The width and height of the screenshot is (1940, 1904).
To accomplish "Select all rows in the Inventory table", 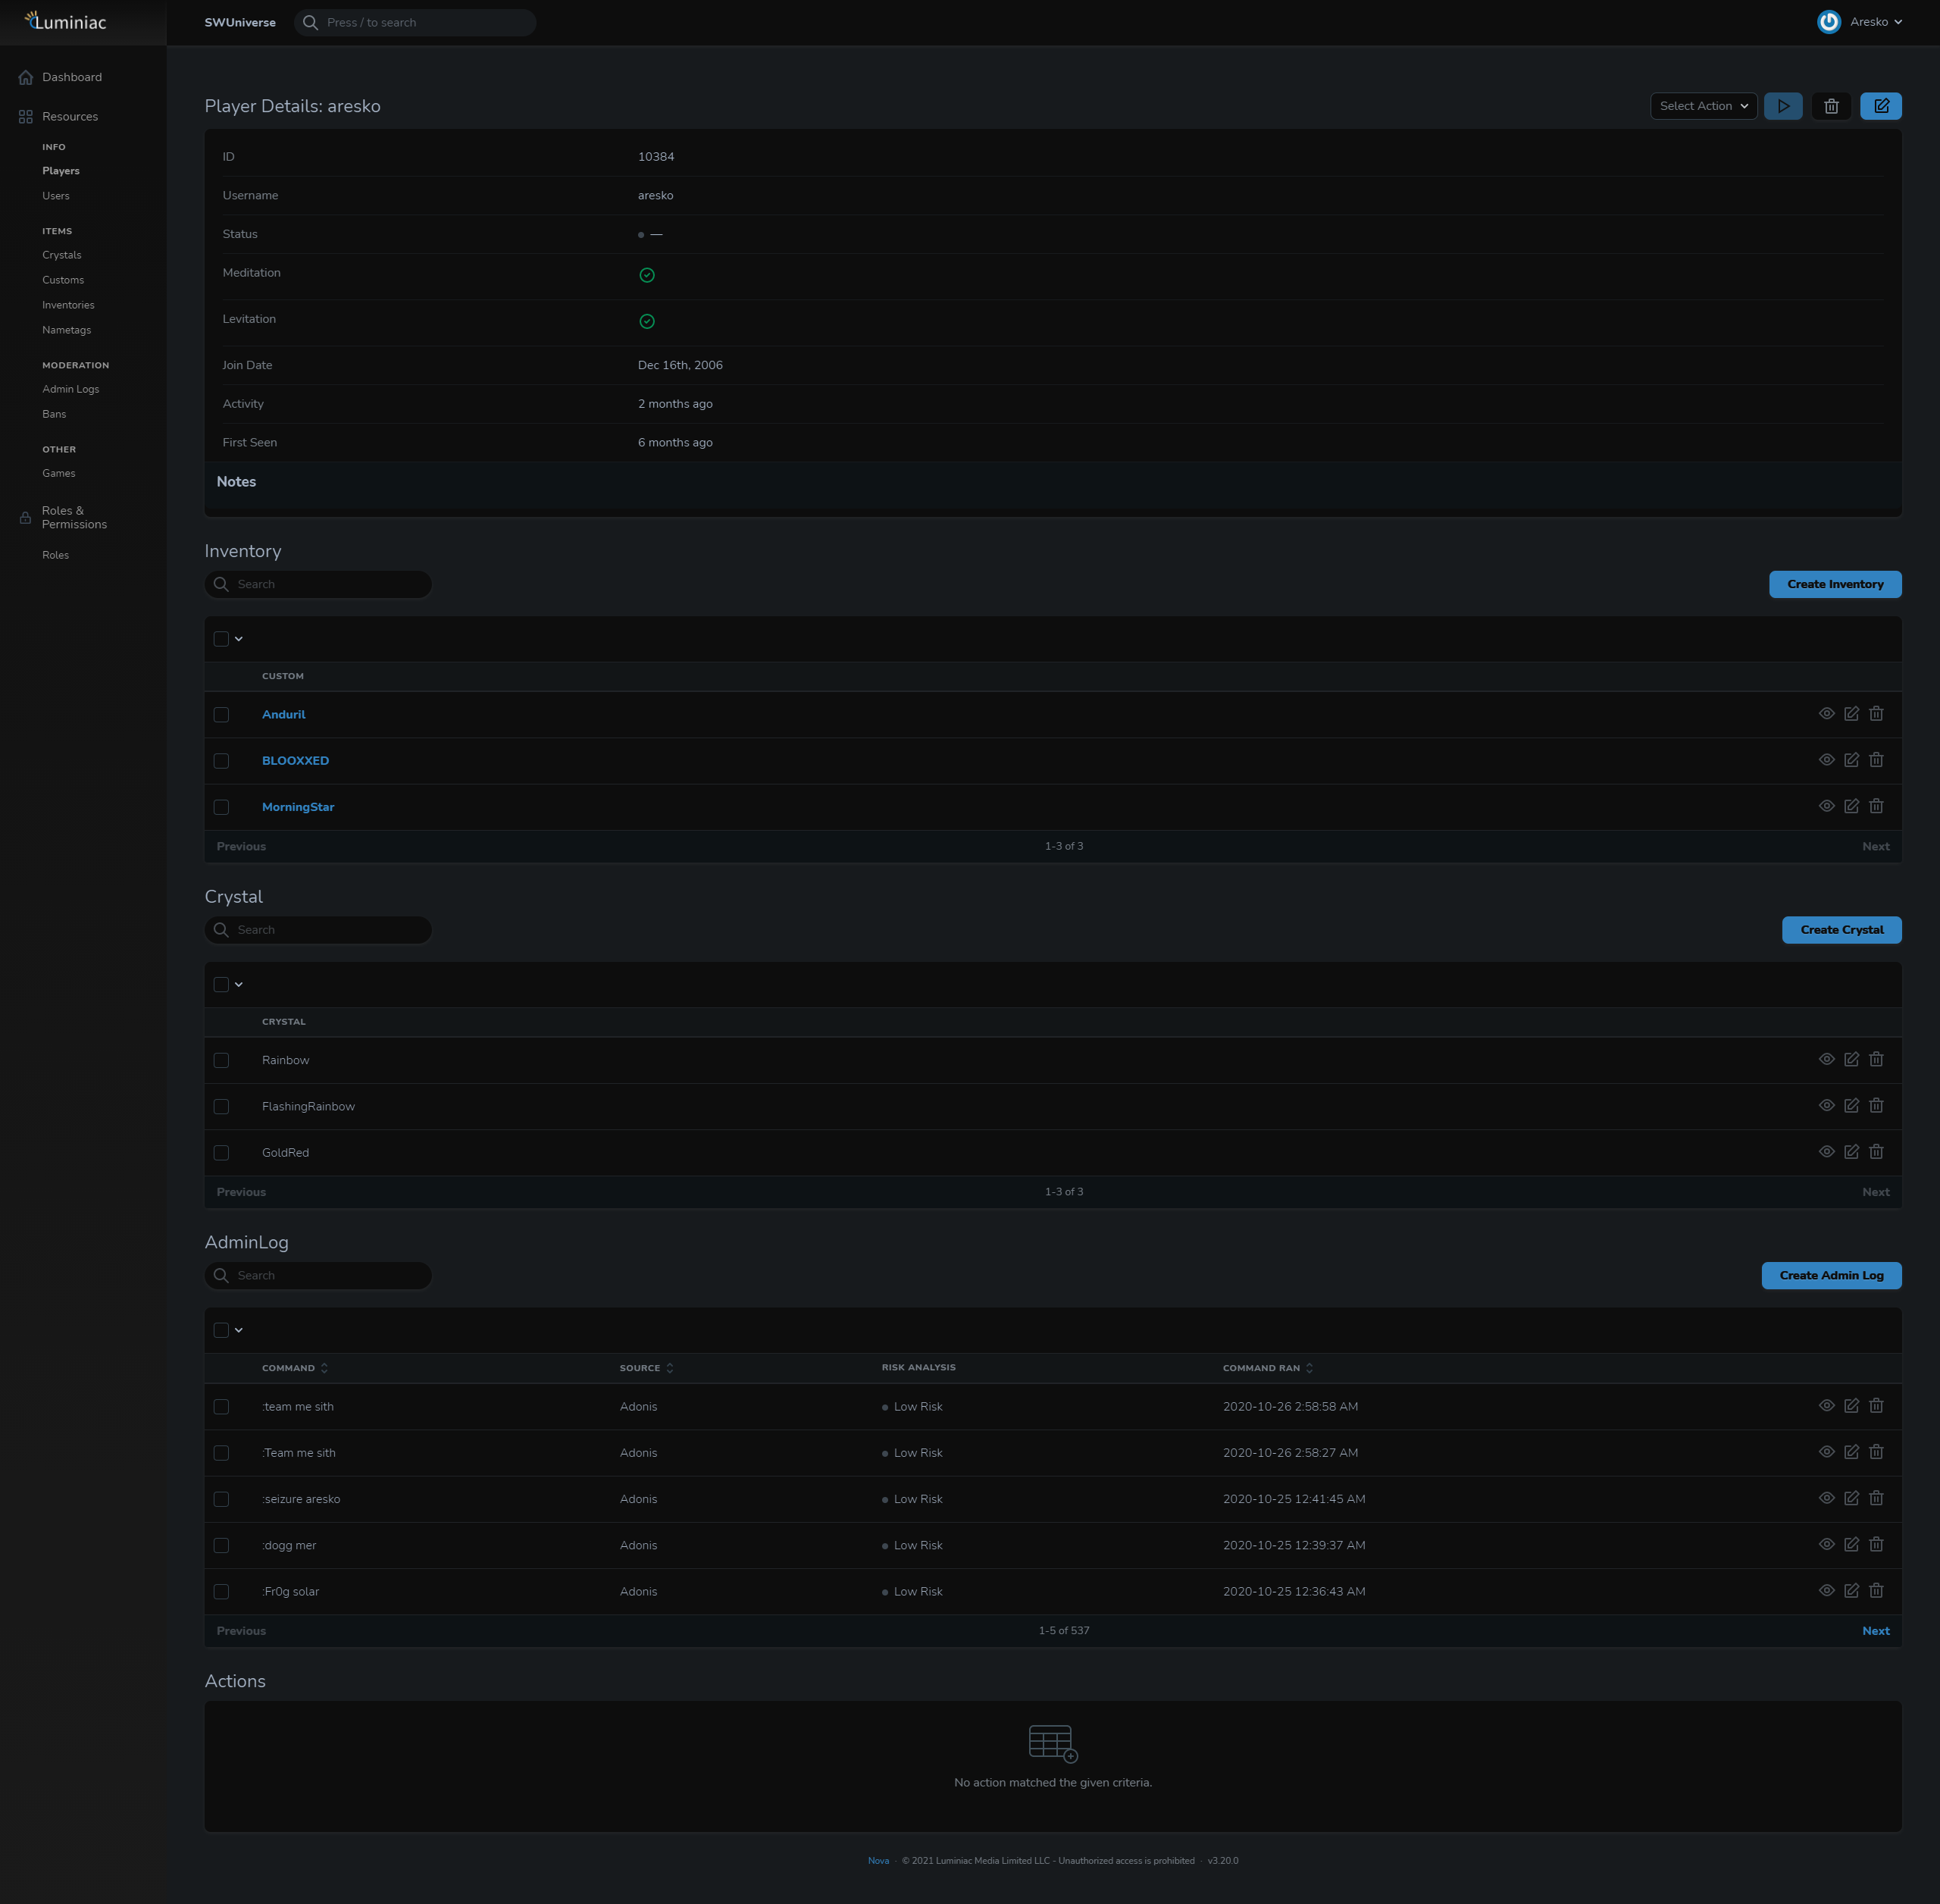I will (222, 638).
